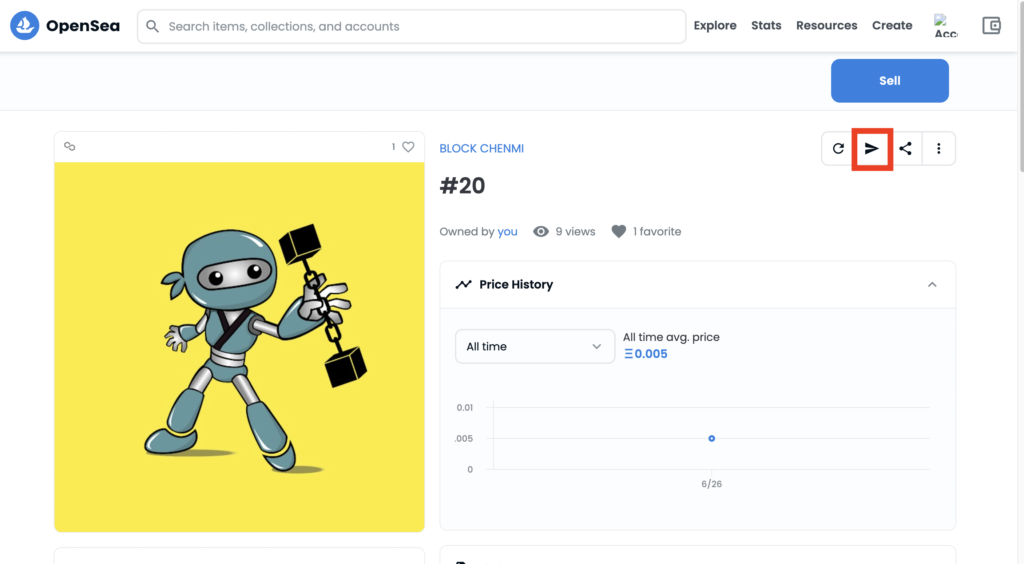
Task: Click the Price History trend icon
Action: 464,285
